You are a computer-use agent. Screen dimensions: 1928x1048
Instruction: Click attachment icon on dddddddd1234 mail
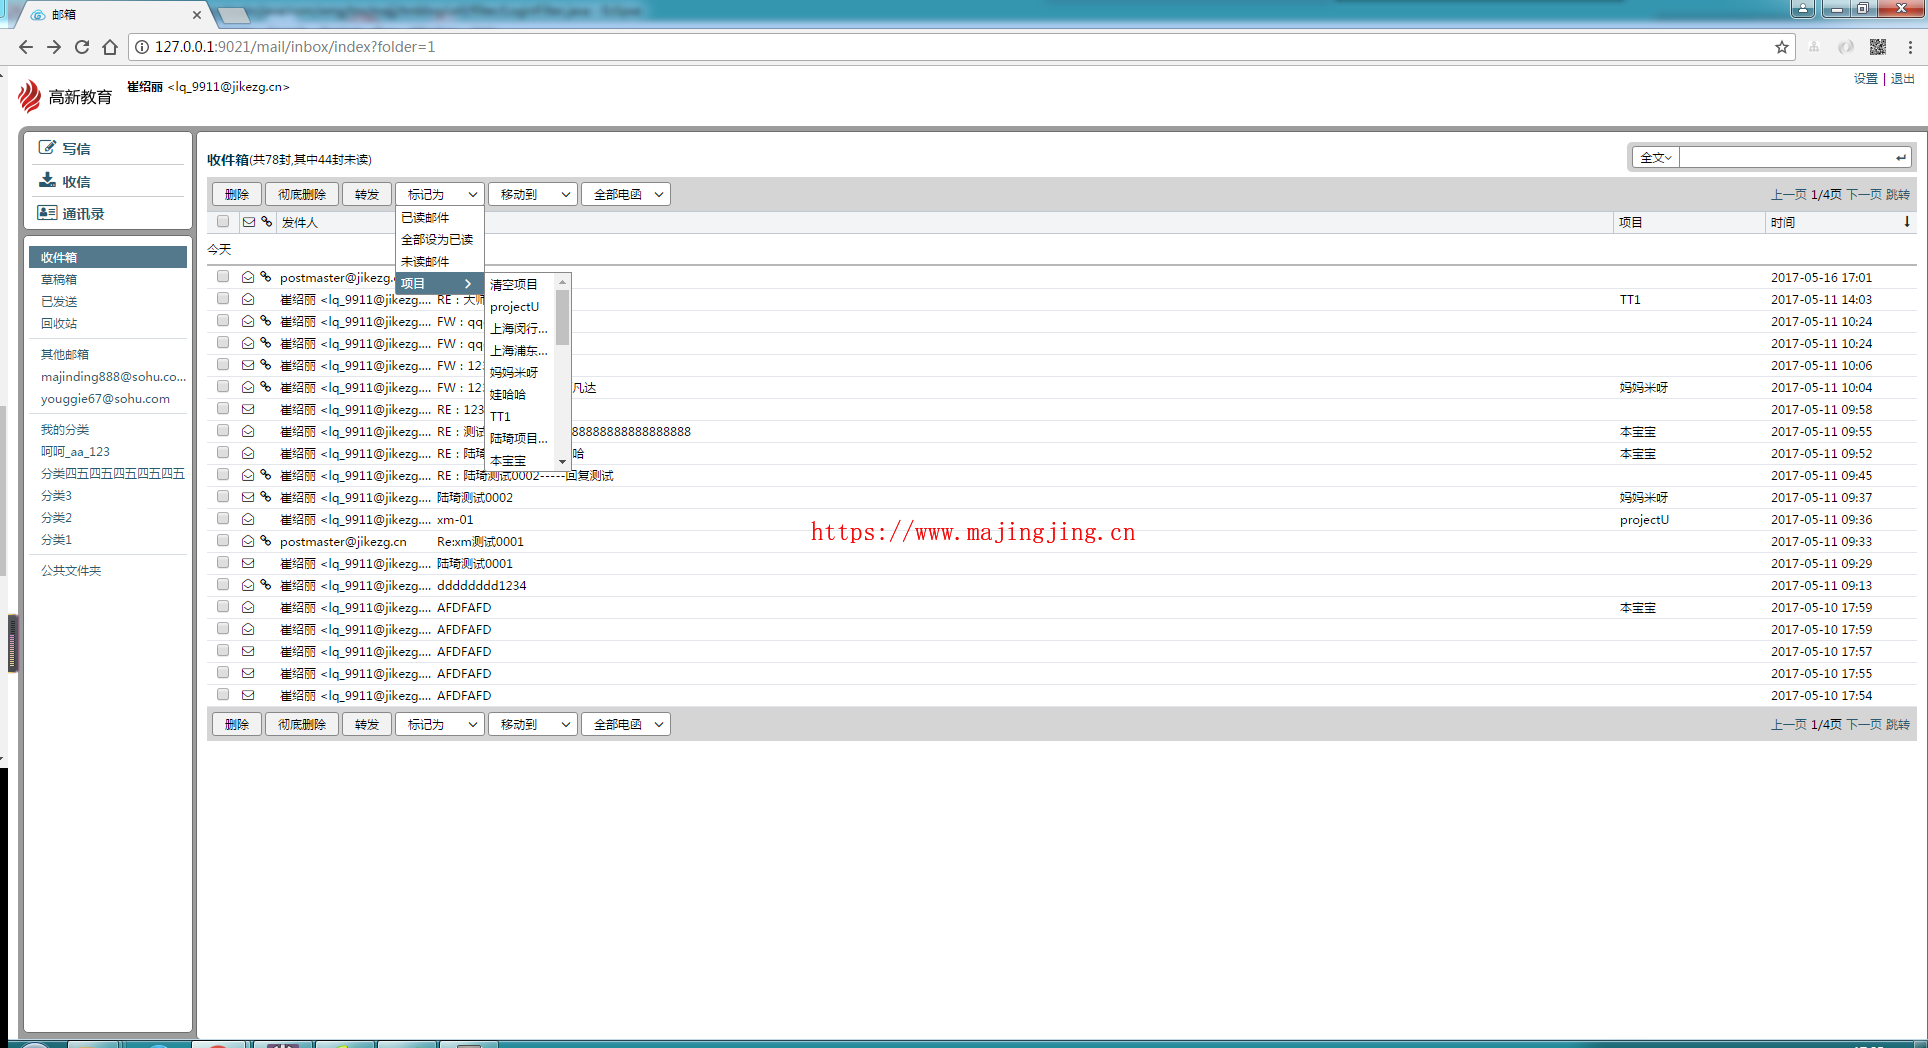(266, 585)
